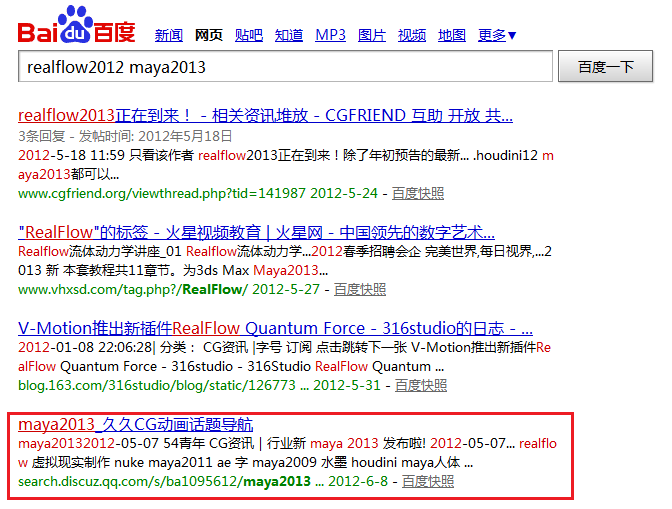672x509 pixels.
Task: Click snippet '2012-5-18 11:59 只看该作者'
Action: [x=106, y=155]
